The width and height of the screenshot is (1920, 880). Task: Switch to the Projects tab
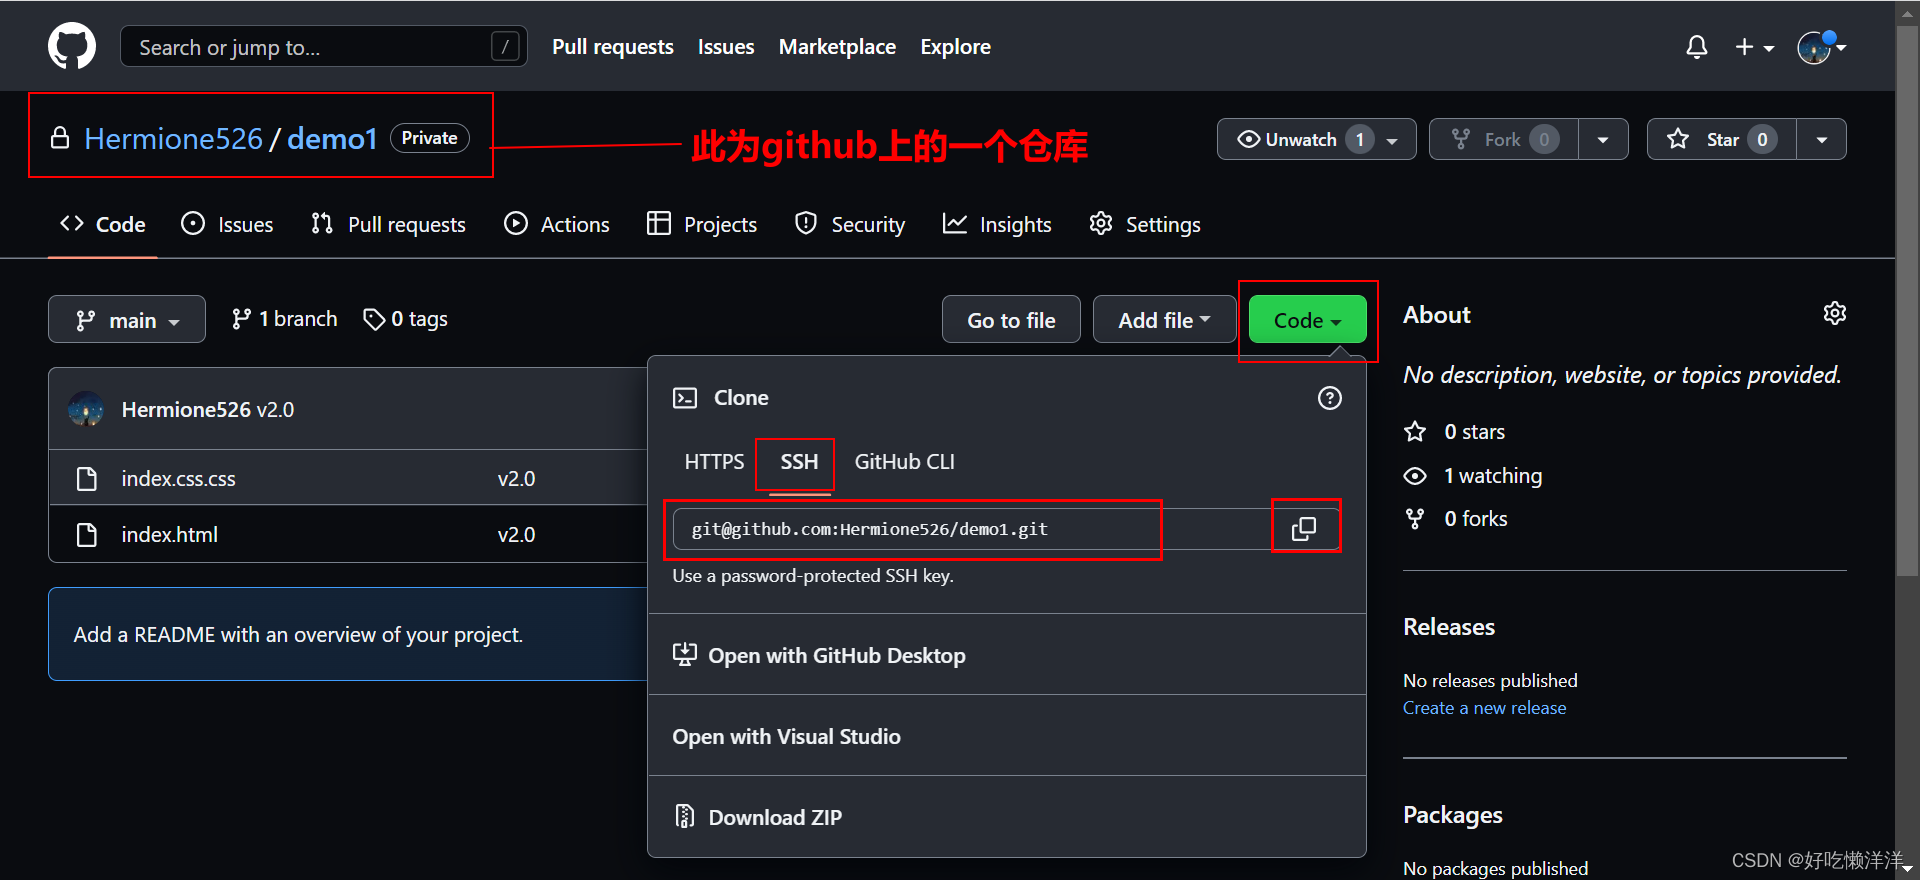click(702, 224)
